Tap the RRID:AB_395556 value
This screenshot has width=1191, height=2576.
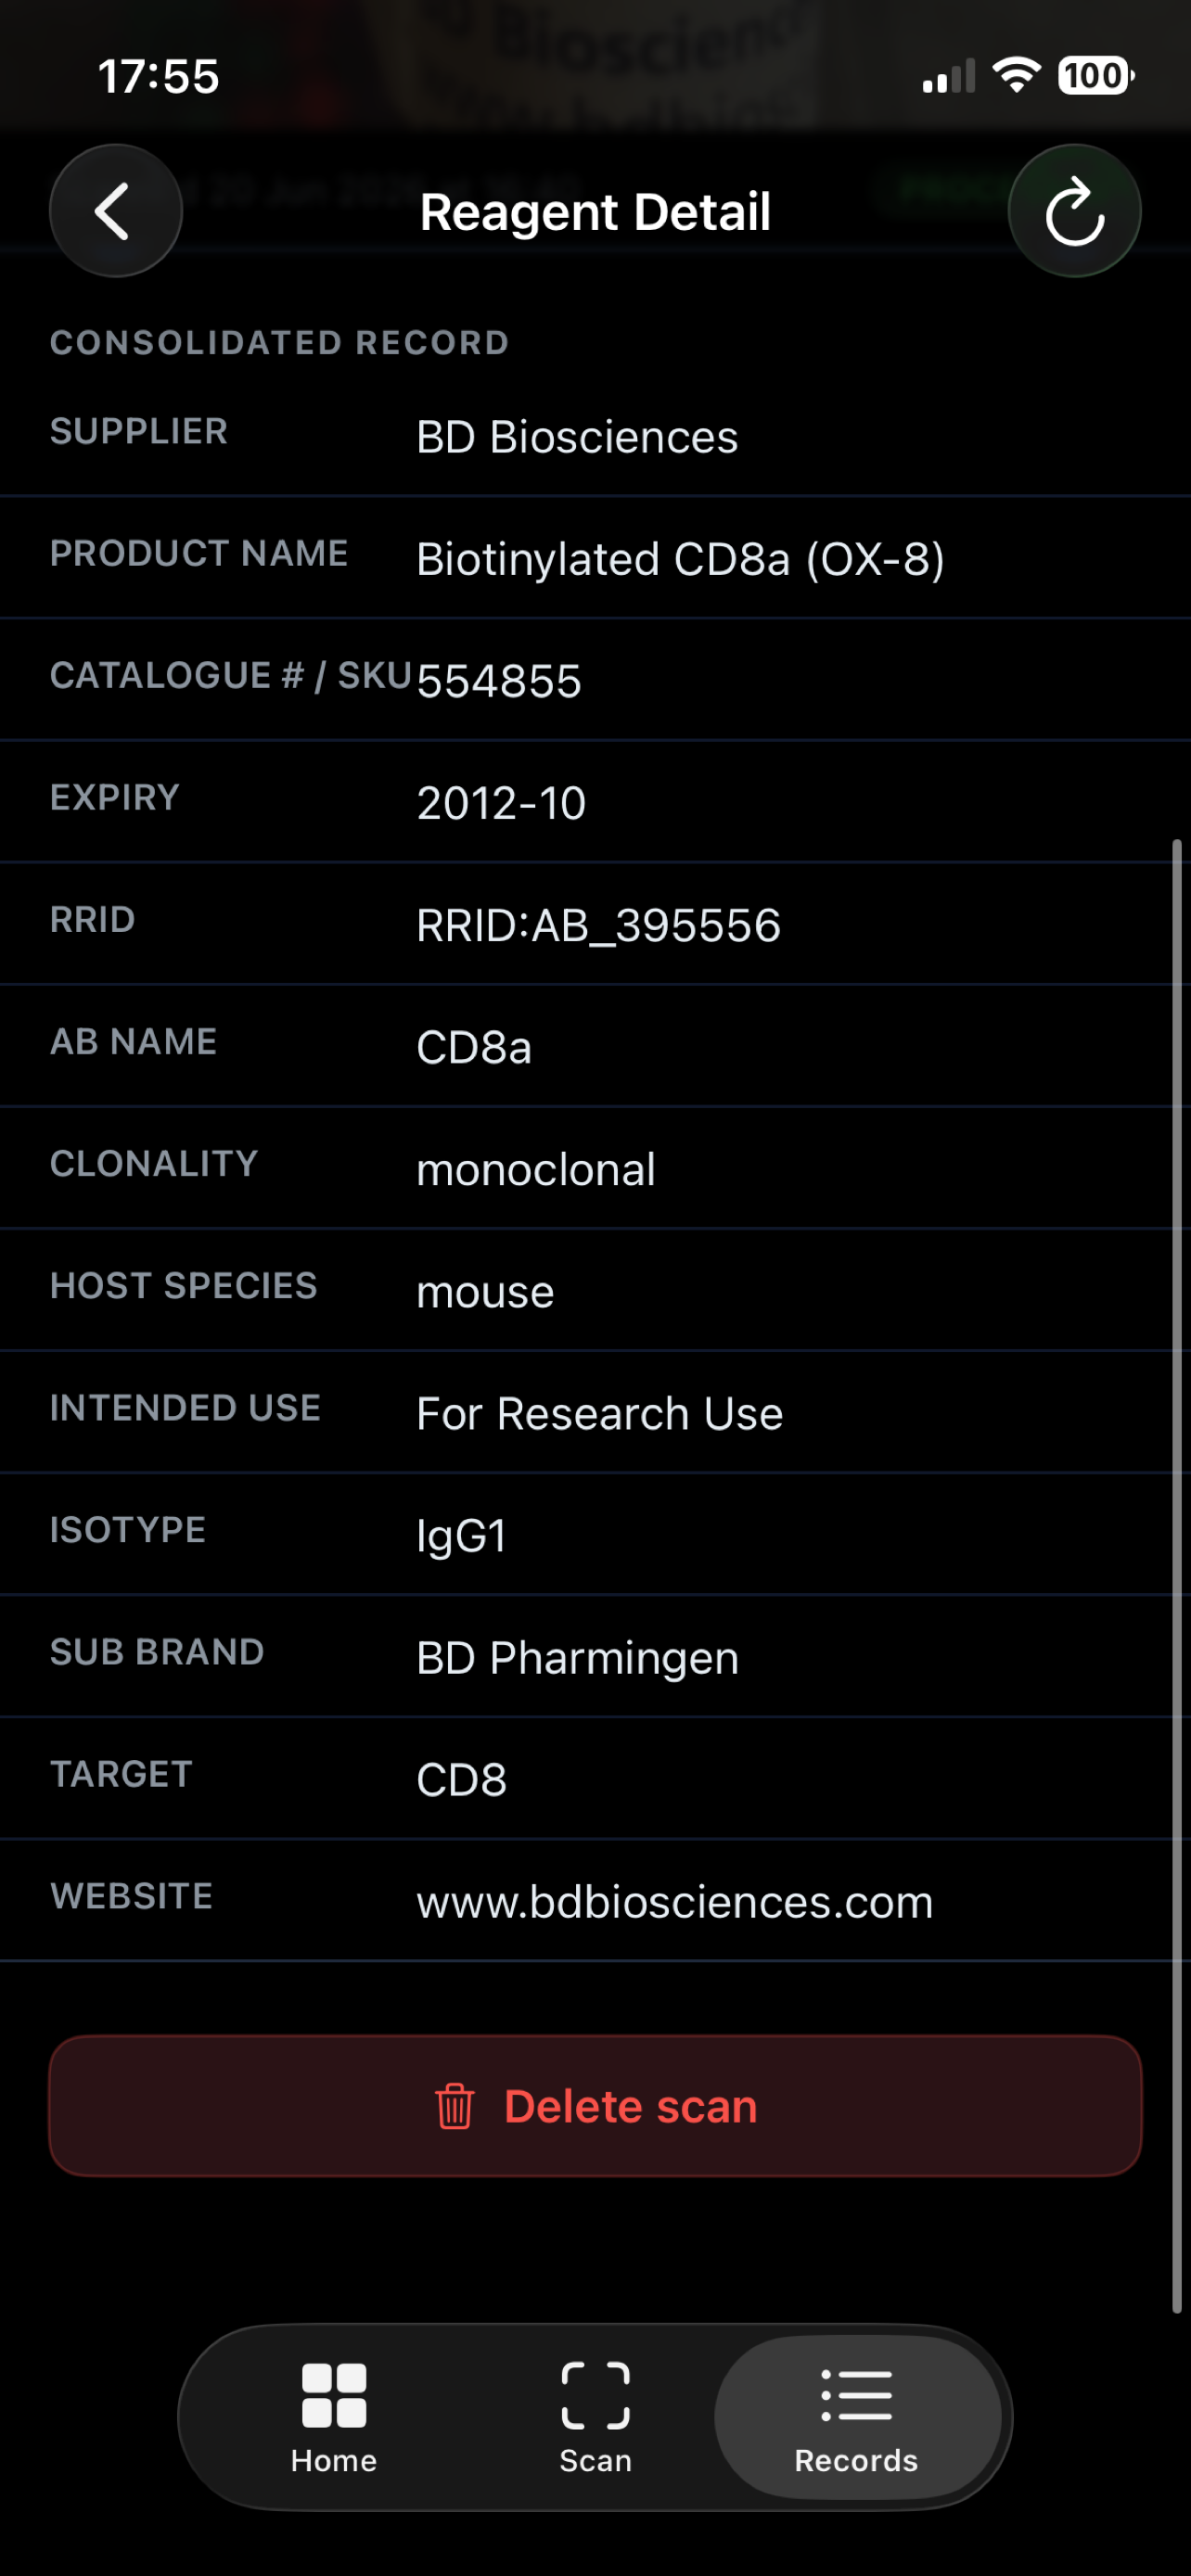click(x=598, y=925)
